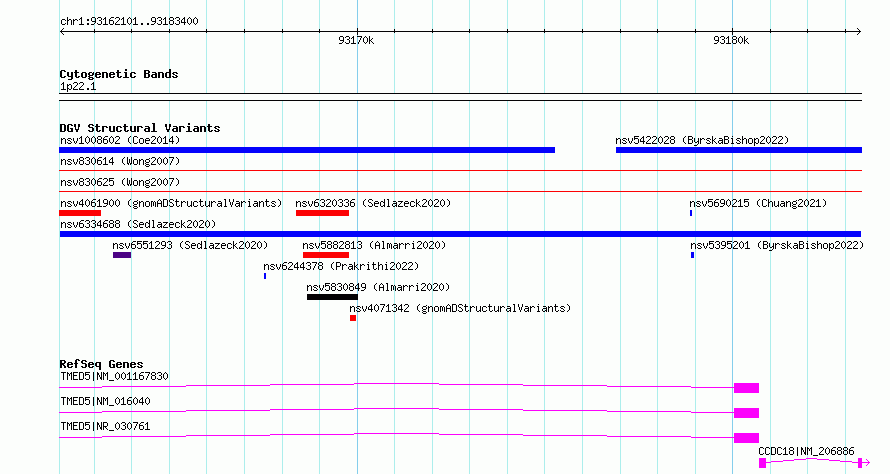Select the purple bar under nsv6551293
890x474 pixels.
(x=122, y=255)
